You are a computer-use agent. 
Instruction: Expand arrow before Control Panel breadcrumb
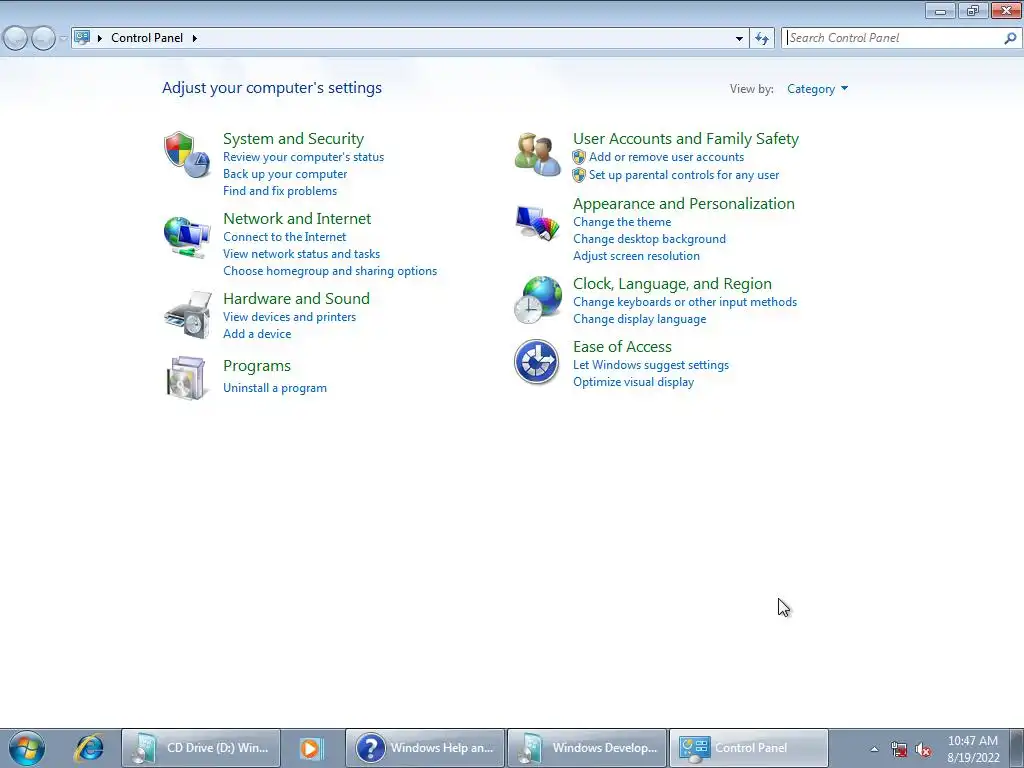(100, 38)
